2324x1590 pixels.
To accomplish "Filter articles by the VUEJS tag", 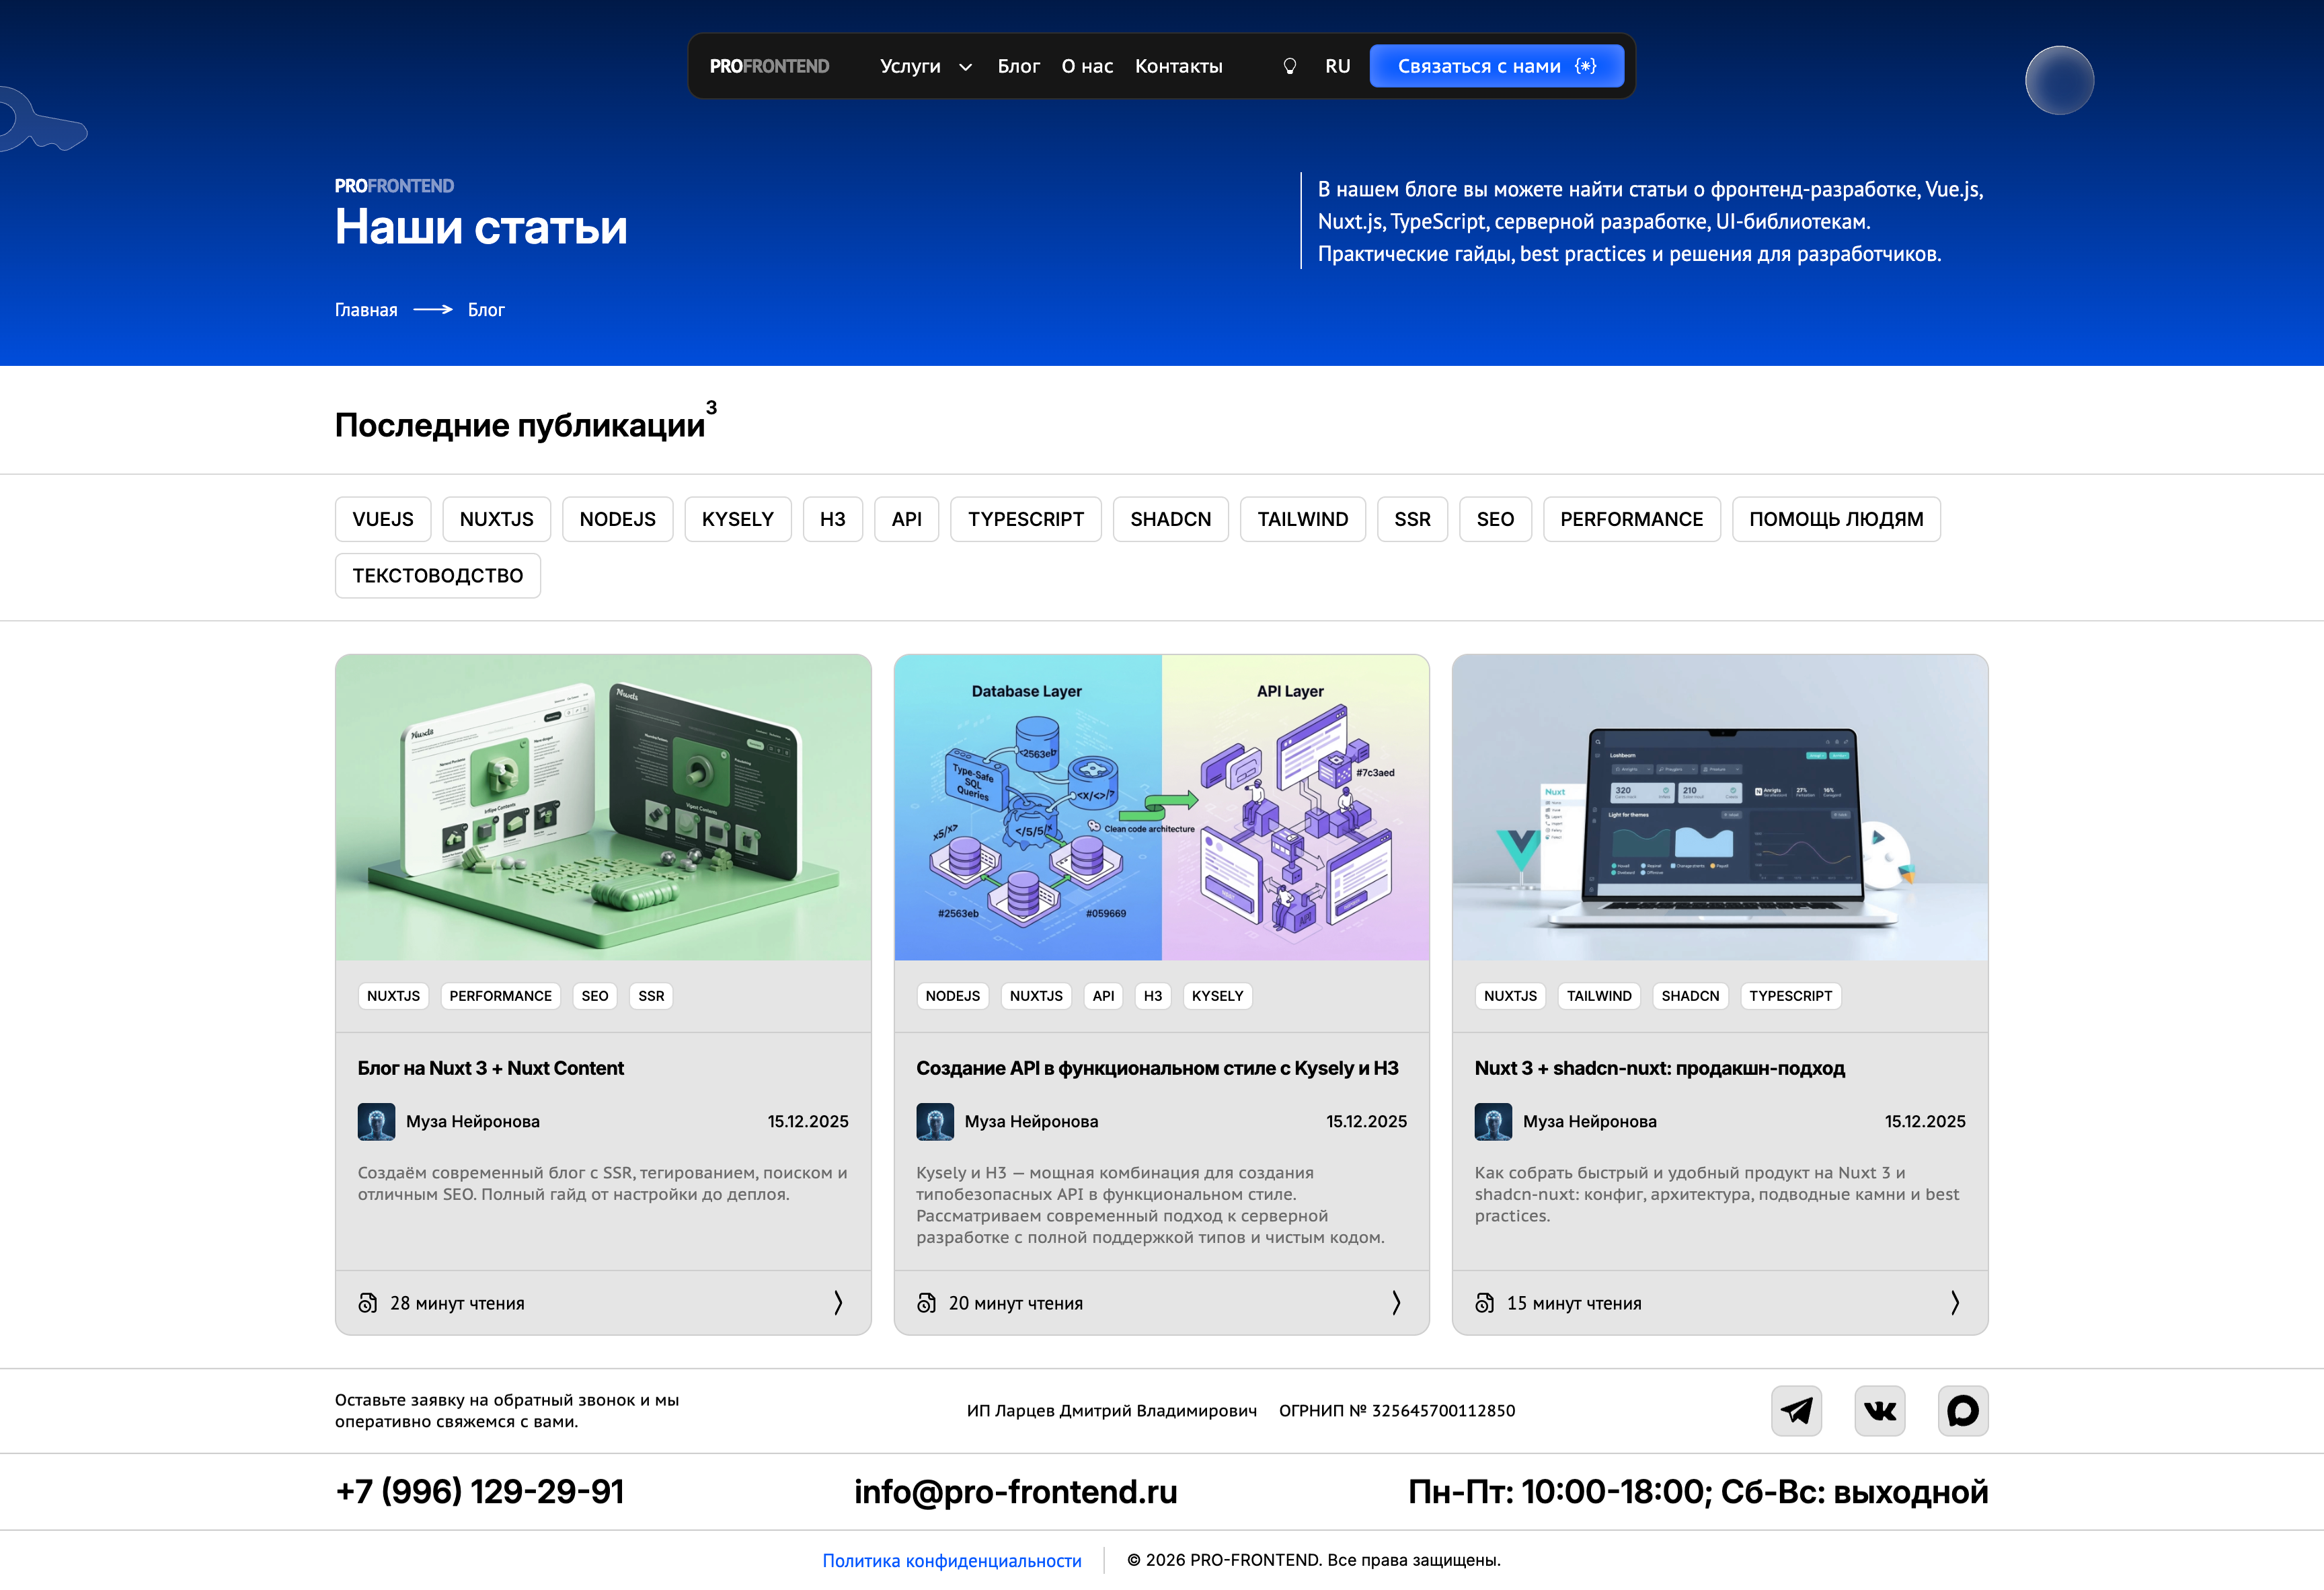I will point(383,519).
